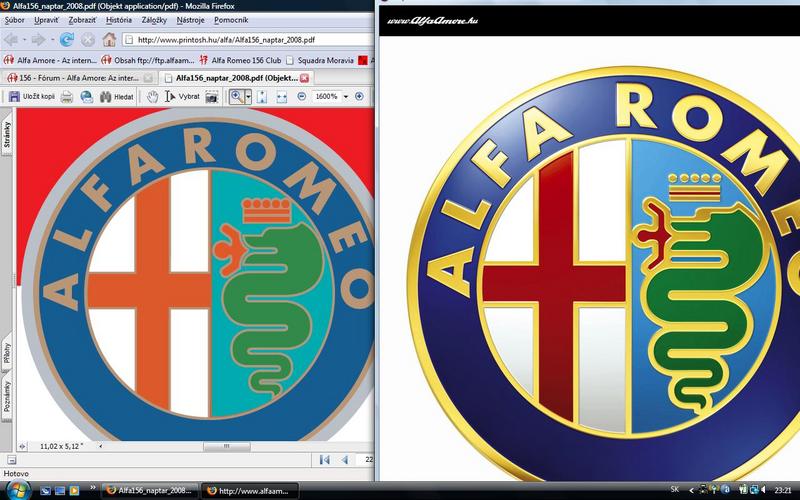Viewport: 800px width, 500px height.
Task: Click the taskbar clock 23:21
Action: (x=783, y=490)
